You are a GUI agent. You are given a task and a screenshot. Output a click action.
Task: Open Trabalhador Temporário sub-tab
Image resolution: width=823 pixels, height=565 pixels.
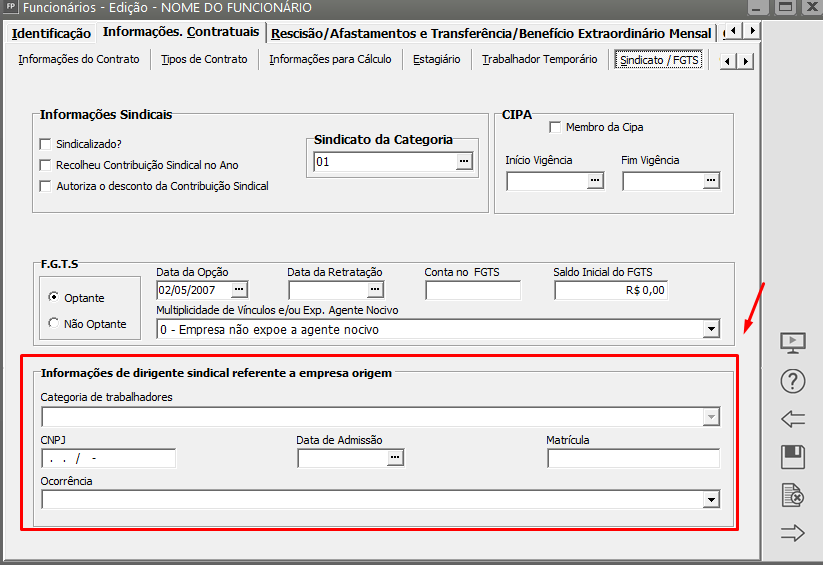pos(540,59)
